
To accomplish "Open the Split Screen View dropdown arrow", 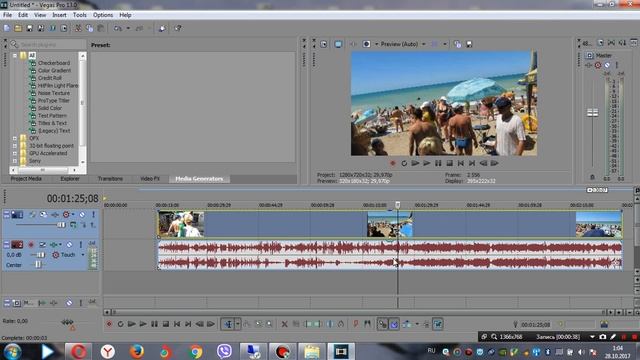I will point(445,44).
